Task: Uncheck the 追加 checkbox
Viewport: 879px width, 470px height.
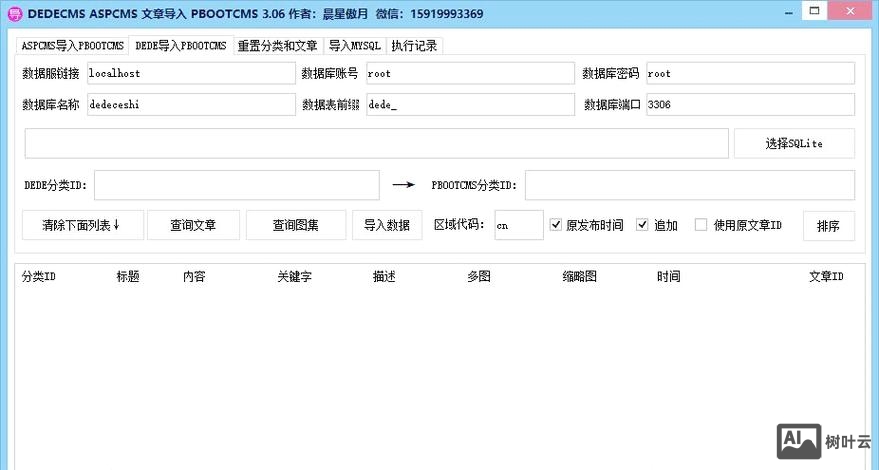Action: coord(642,225)
